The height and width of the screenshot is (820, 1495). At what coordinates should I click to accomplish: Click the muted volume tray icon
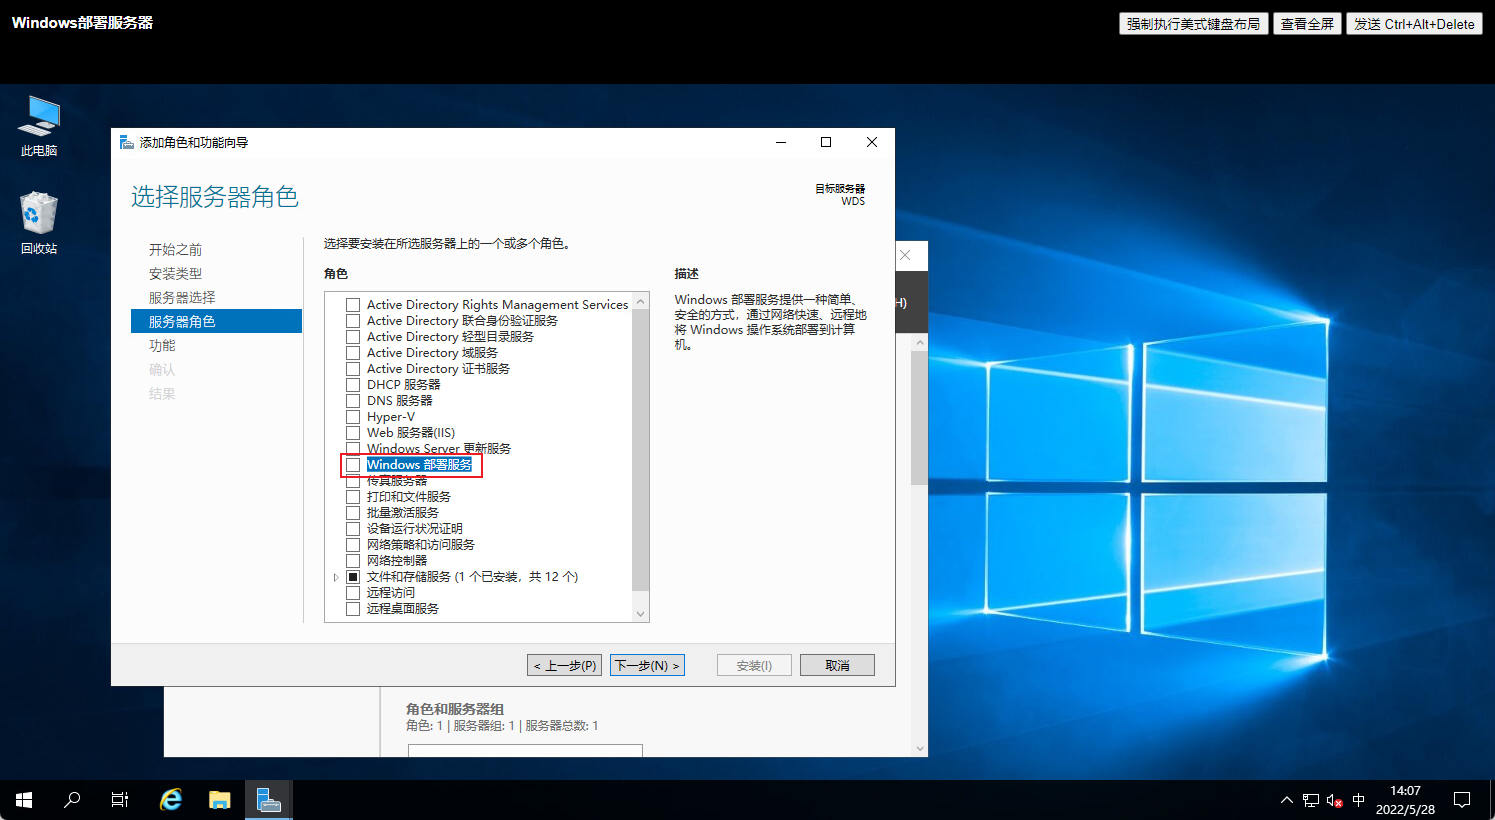(1335, 800)
